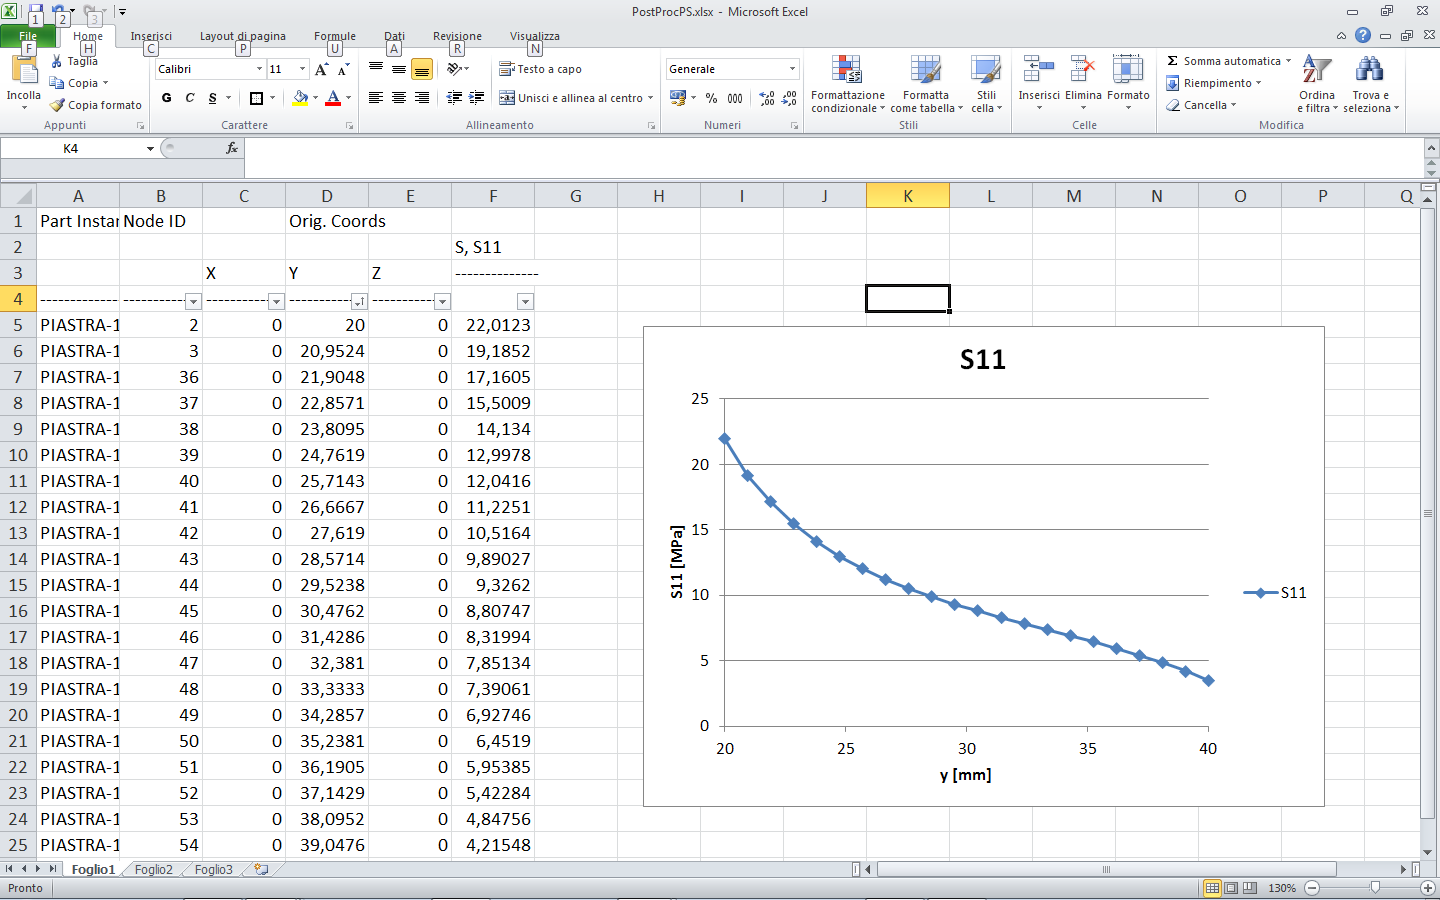Toggle Testo a capo wrap text

tap(540, 69)
